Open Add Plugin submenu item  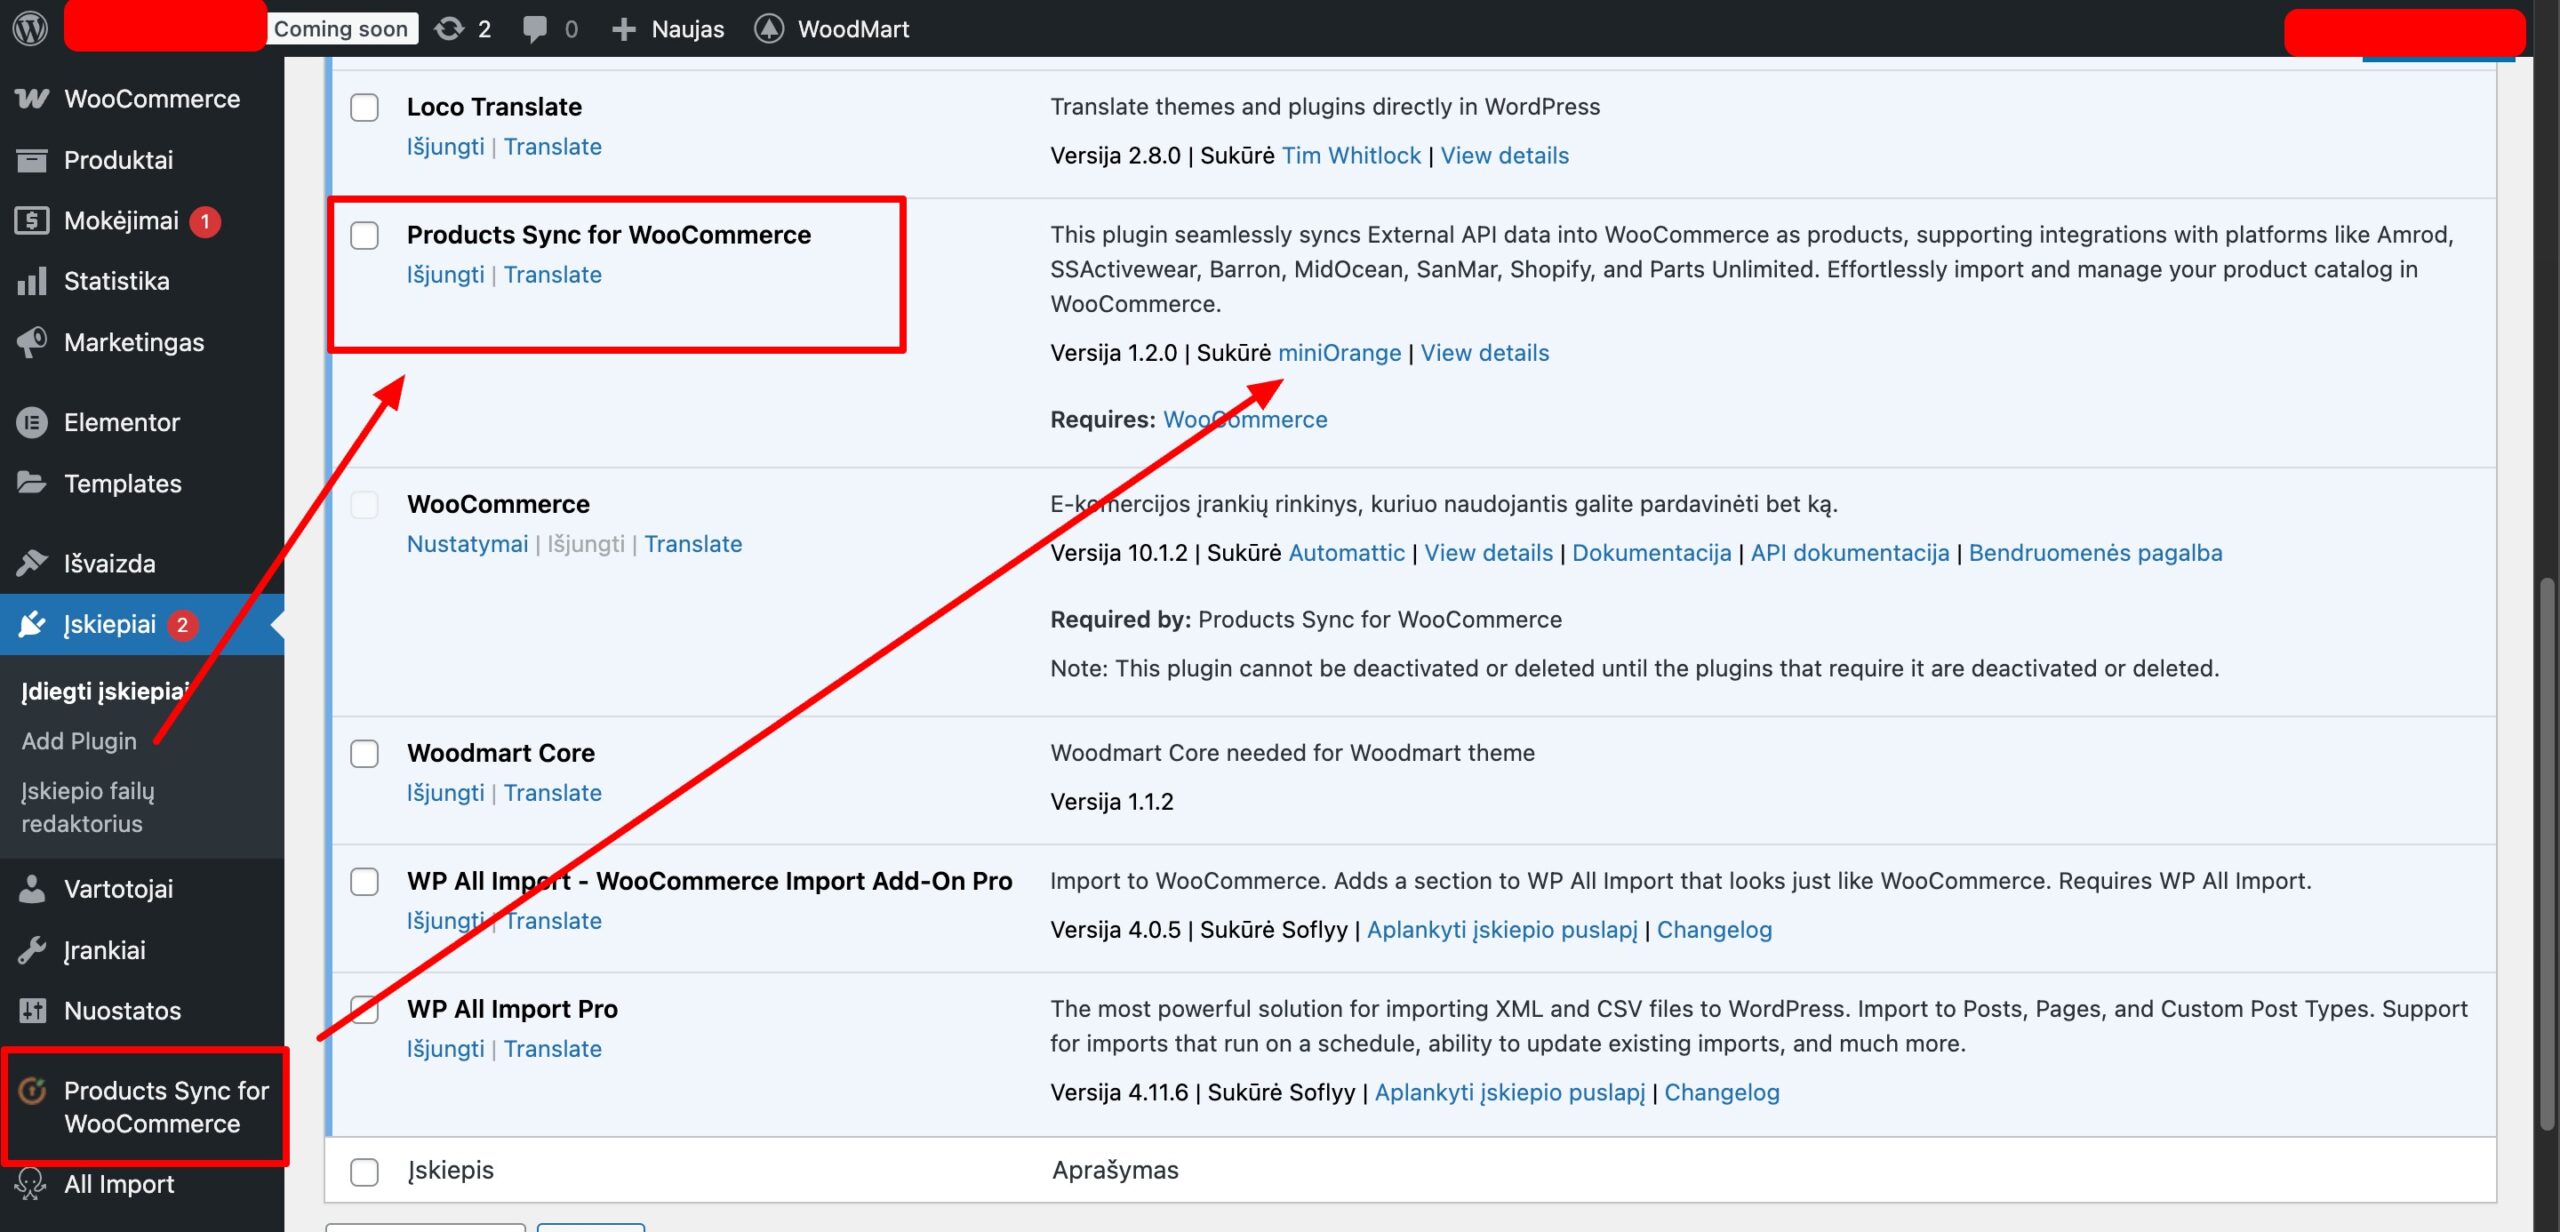click(79, 741)
